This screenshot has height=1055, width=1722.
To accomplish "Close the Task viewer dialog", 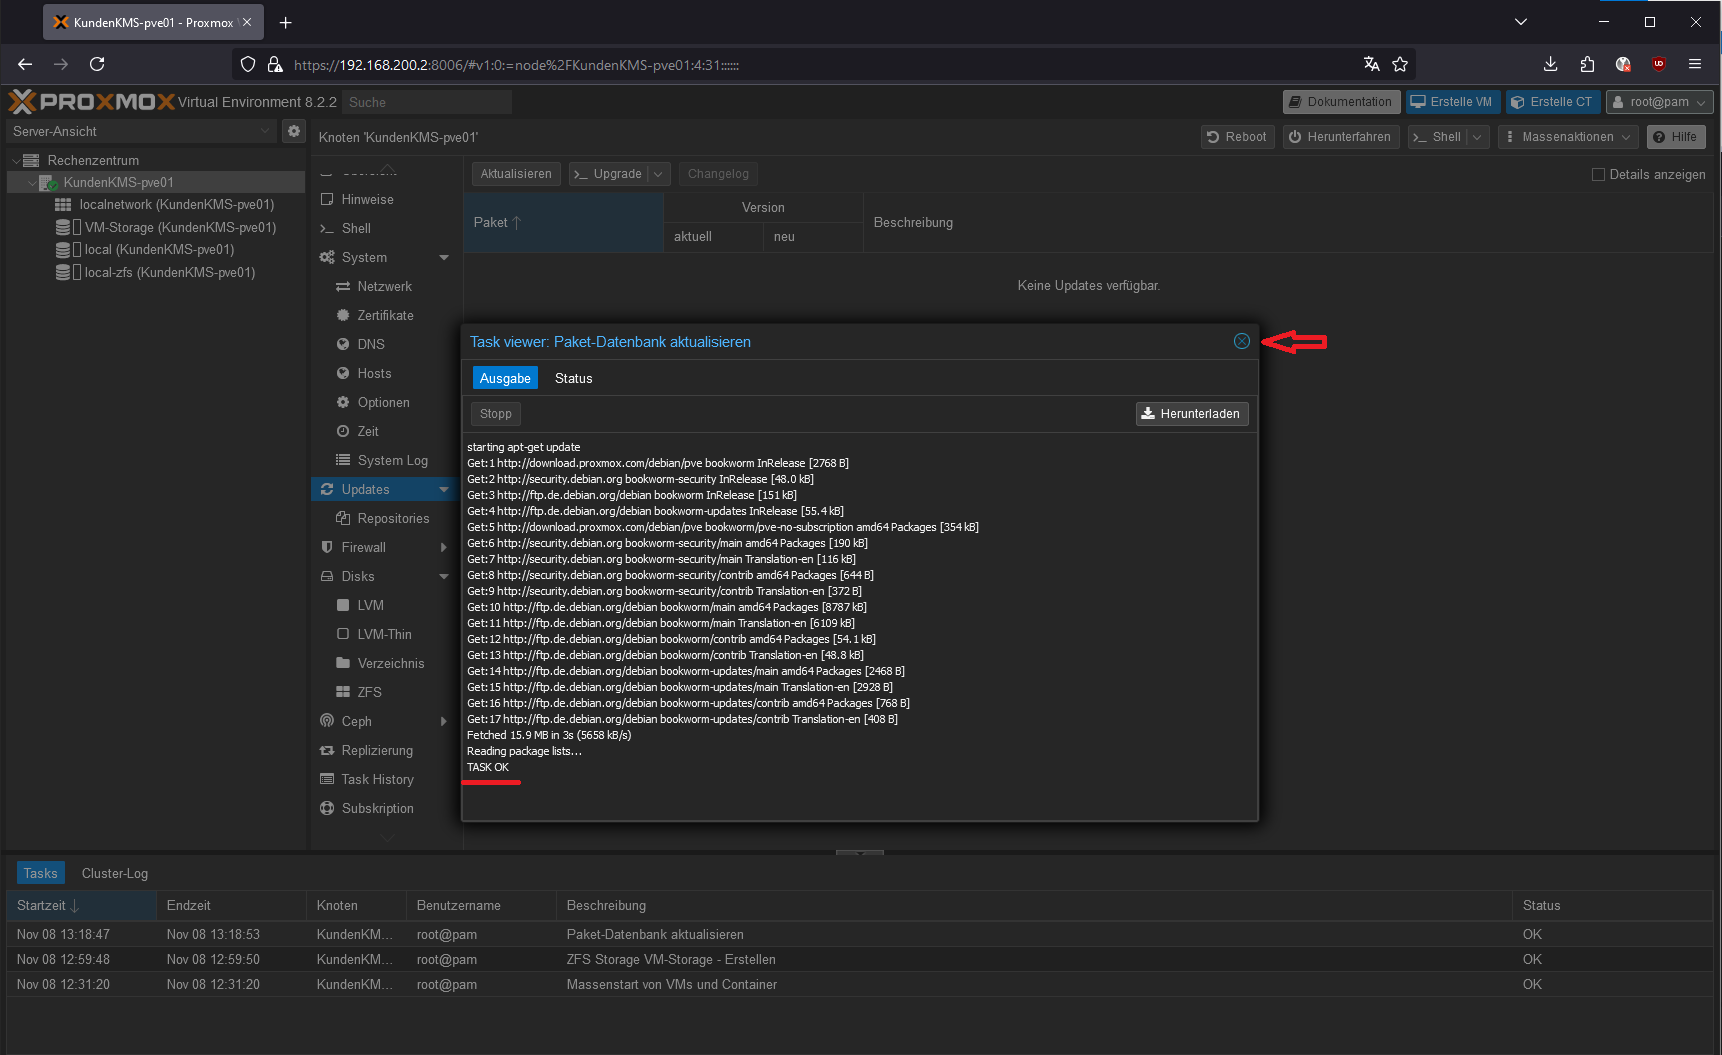I will point(1241,342).
